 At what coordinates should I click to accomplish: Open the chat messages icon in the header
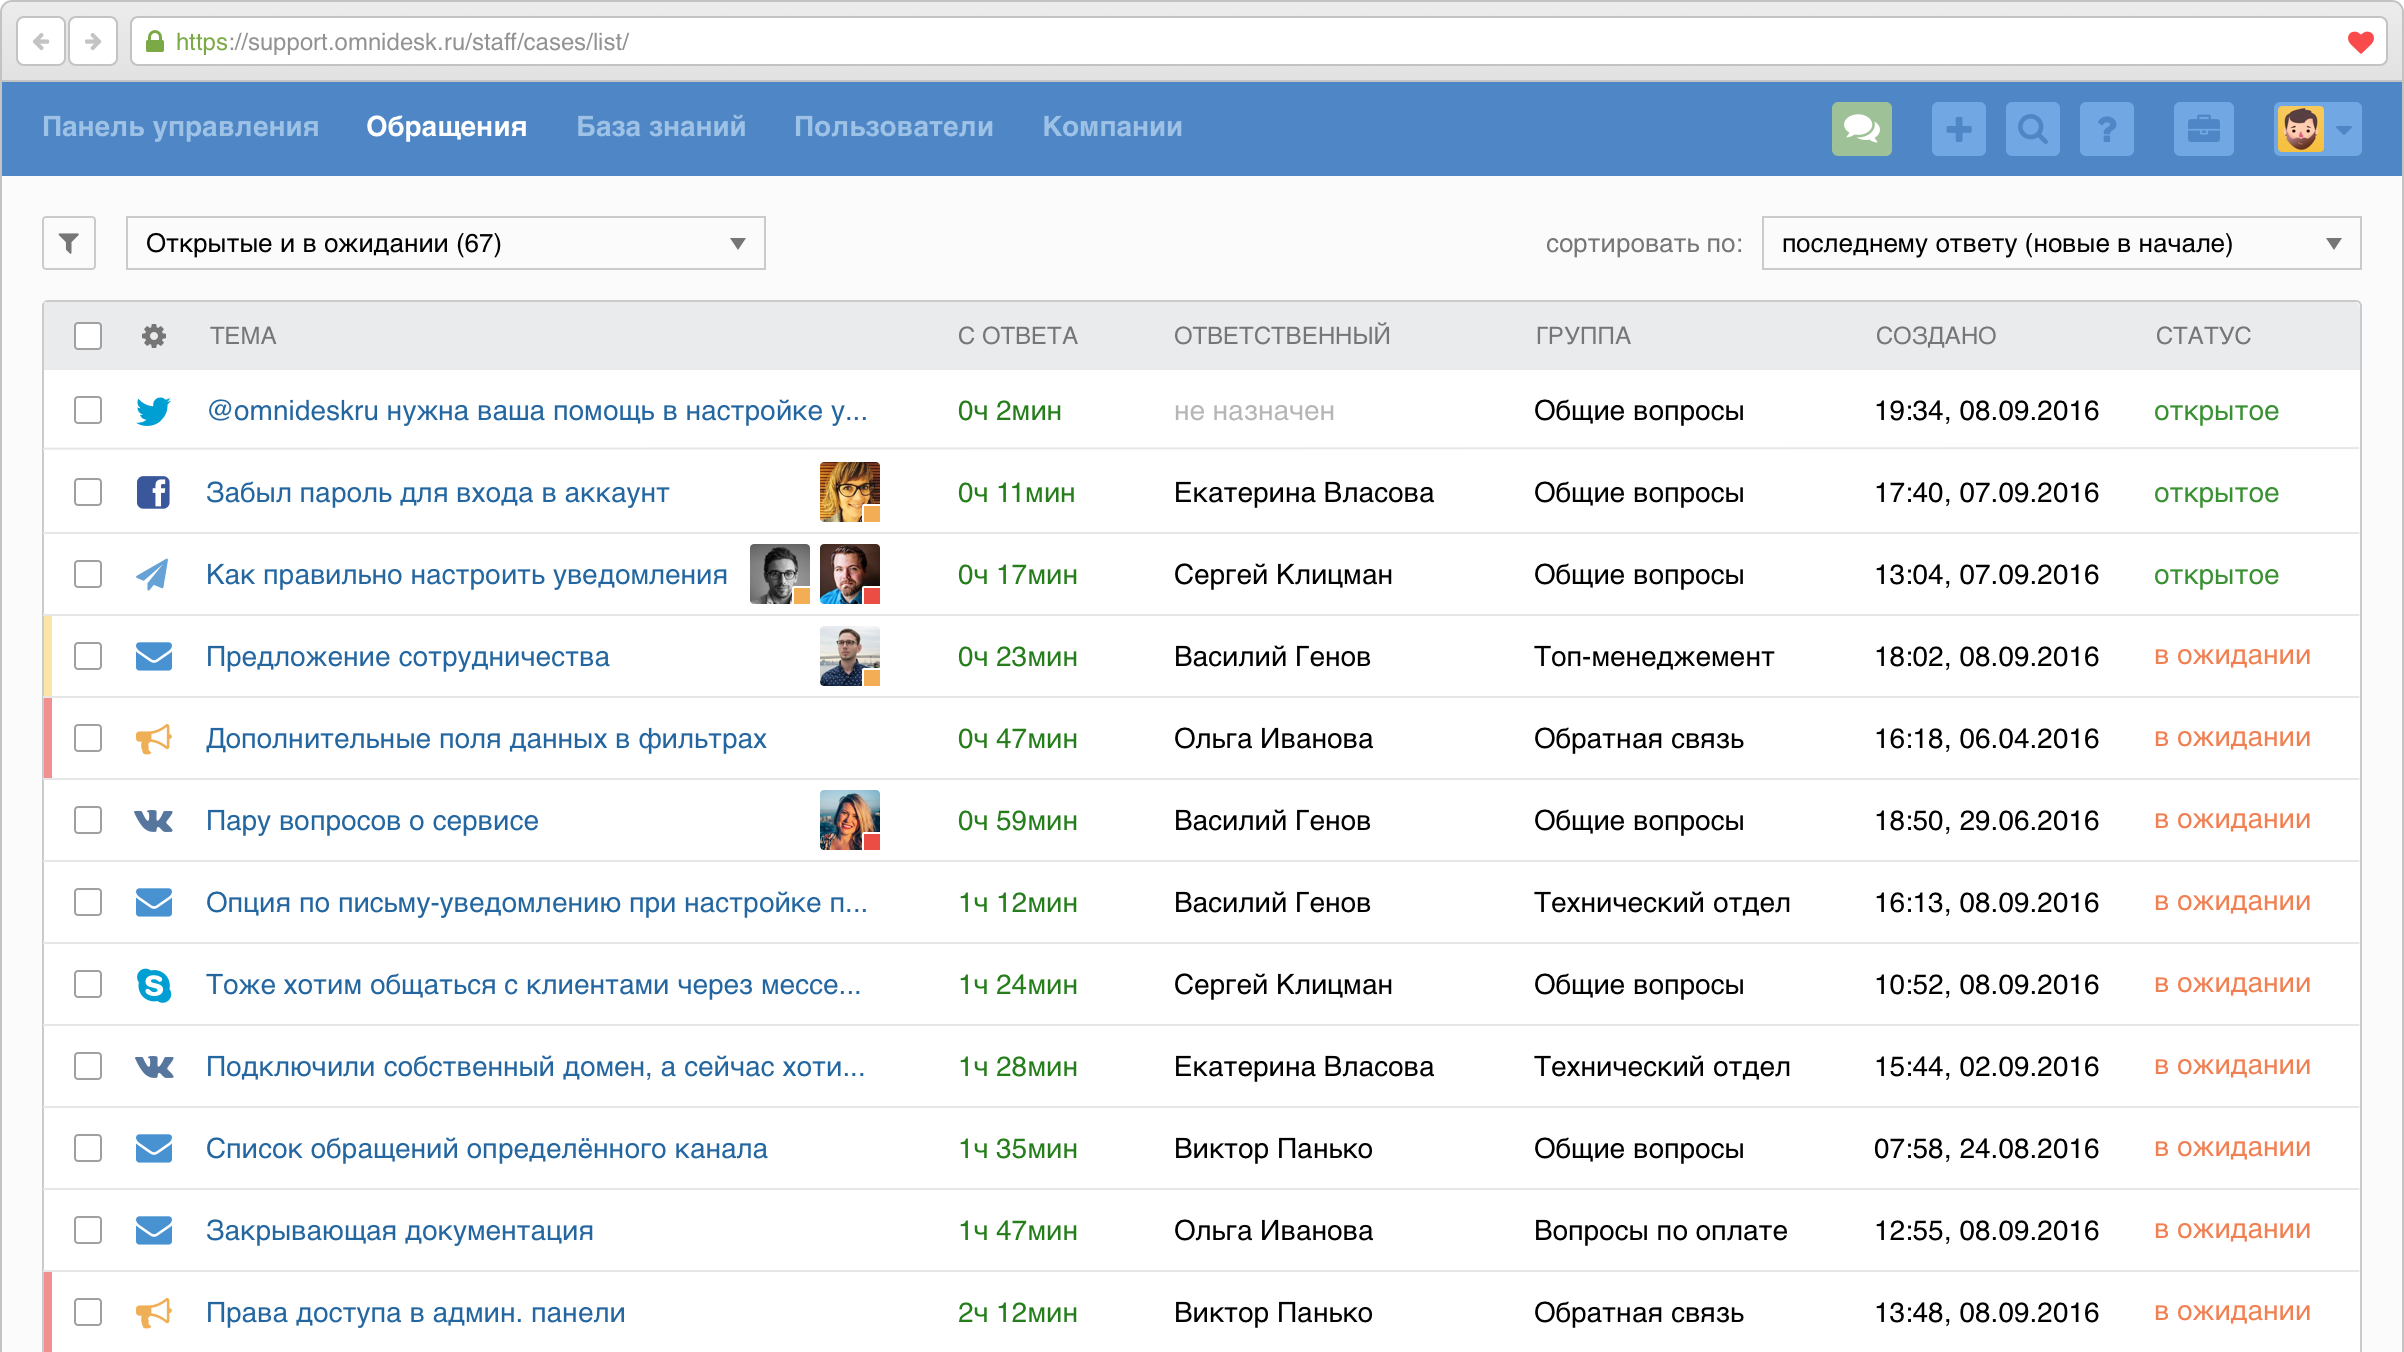1861,128
